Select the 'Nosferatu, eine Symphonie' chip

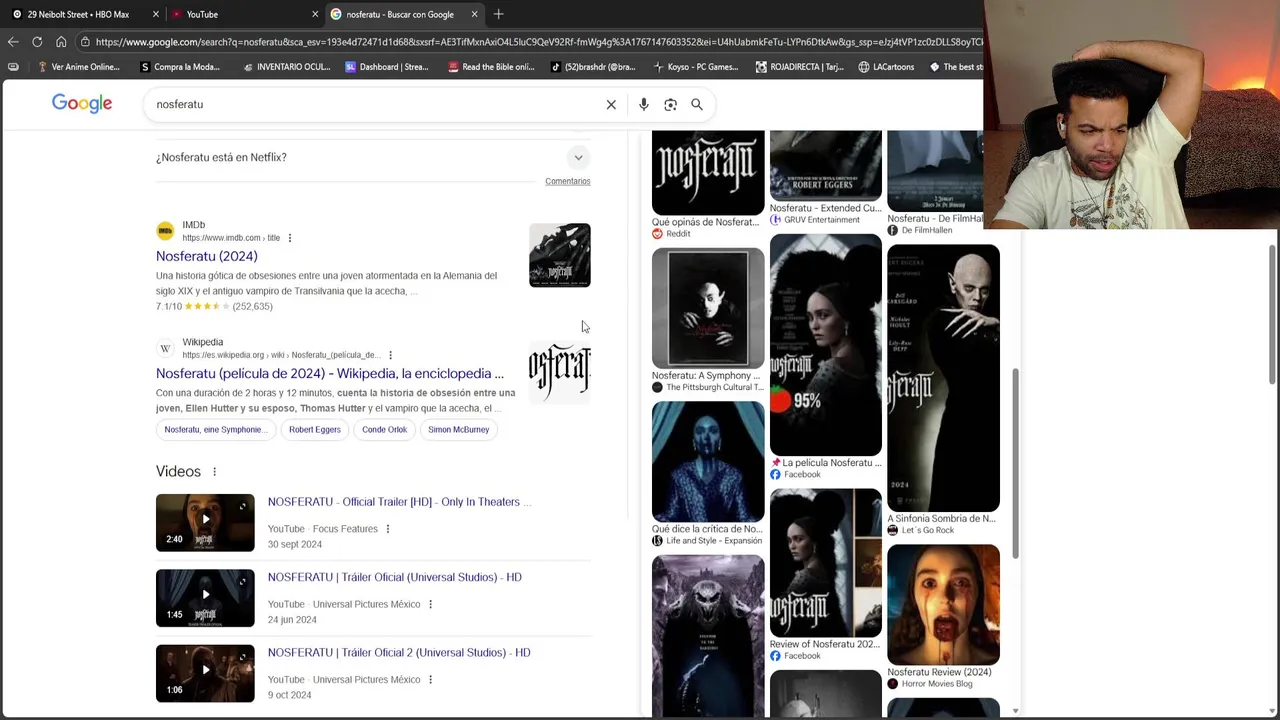coord(216,429)
